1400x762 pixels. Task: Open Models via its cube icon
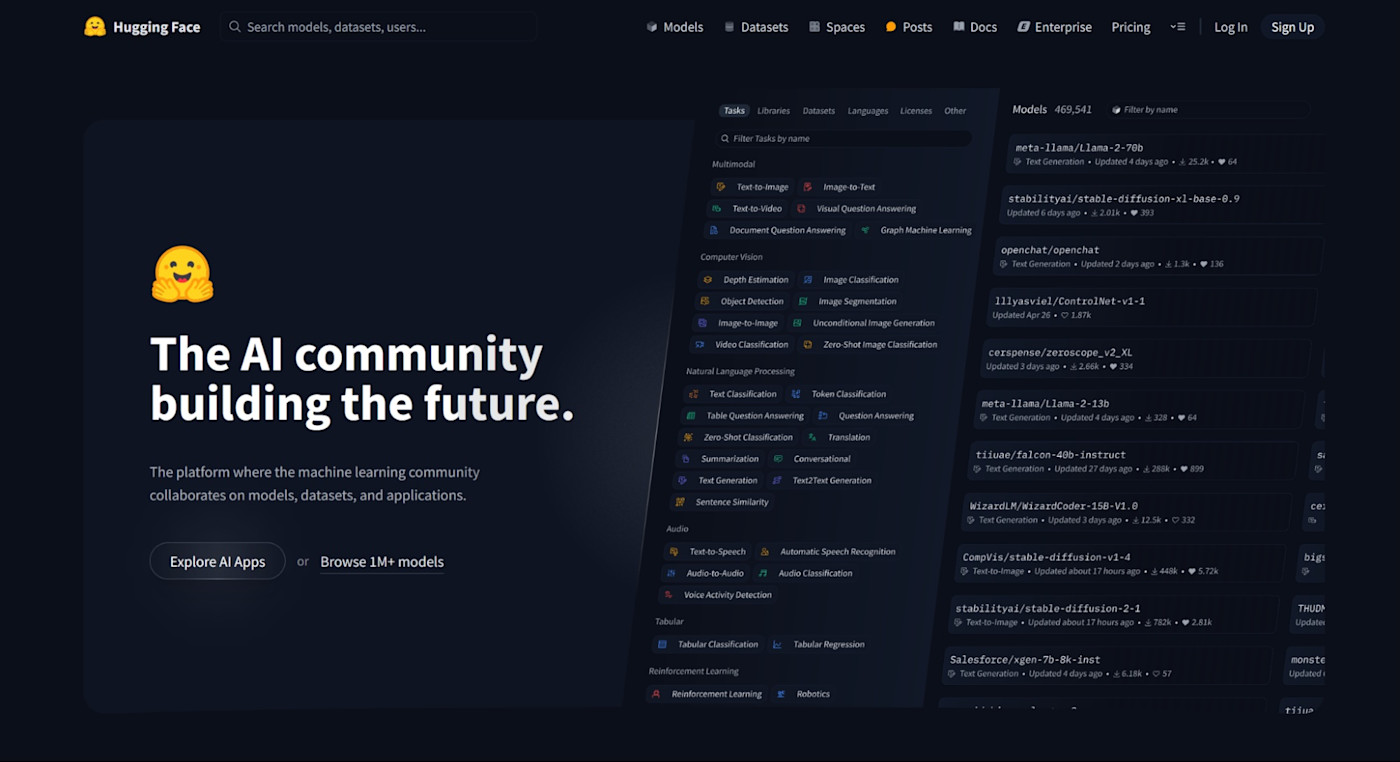point(652,27)
